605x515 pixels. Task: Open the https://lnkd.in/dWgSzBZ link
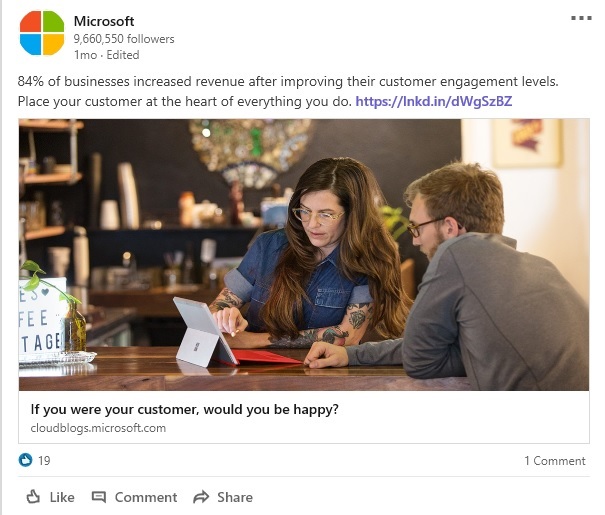pyautogui.click(x=434, y=101)
